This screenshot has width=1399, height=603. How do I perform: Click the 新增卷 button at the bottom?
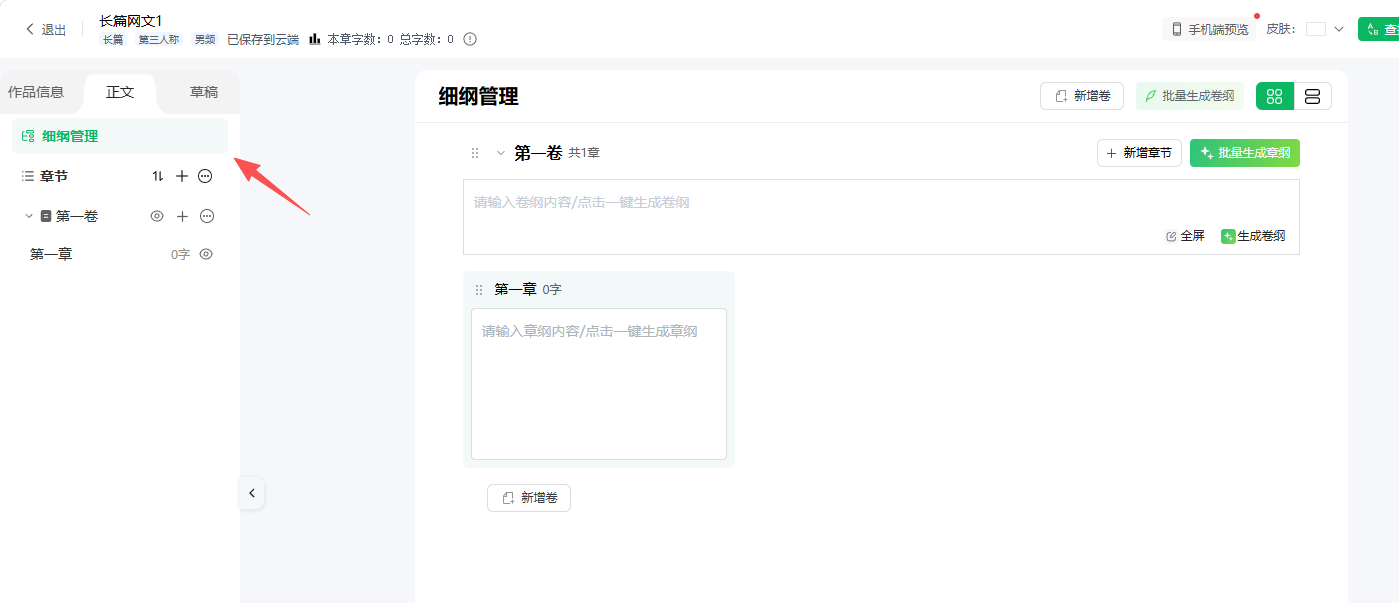tap(529, 498)
